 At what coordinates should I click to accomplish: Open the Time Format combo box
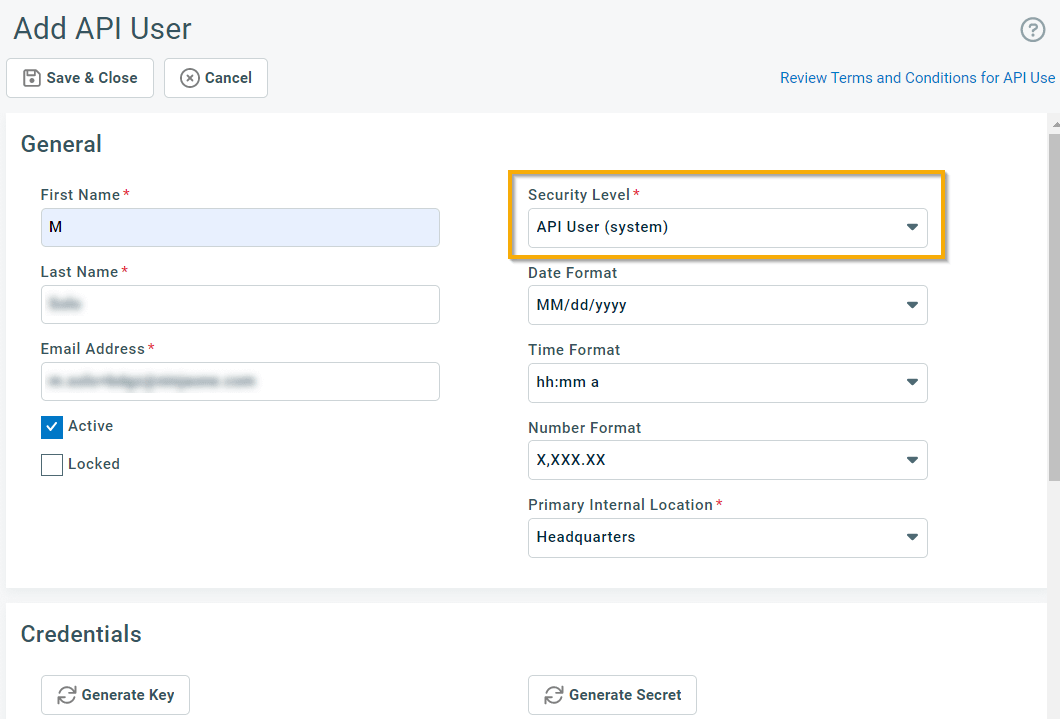(x=727, y=382)
